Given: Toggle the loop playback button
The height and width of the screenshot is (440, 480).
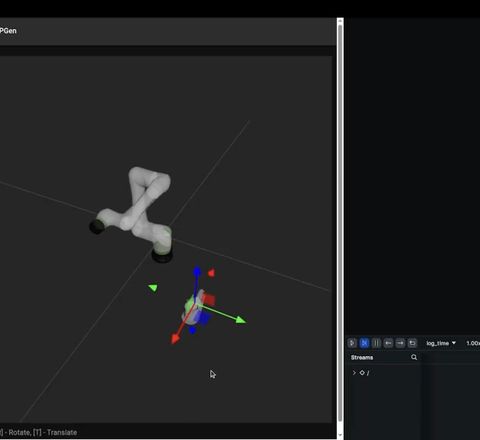Looking at the screenshot, I should (x=412, y=343).
